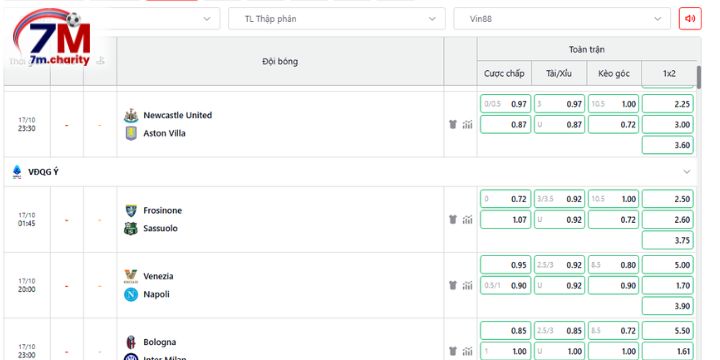Select the 1x2 column tab
This screenshot has width=720, height=360.
669,73
